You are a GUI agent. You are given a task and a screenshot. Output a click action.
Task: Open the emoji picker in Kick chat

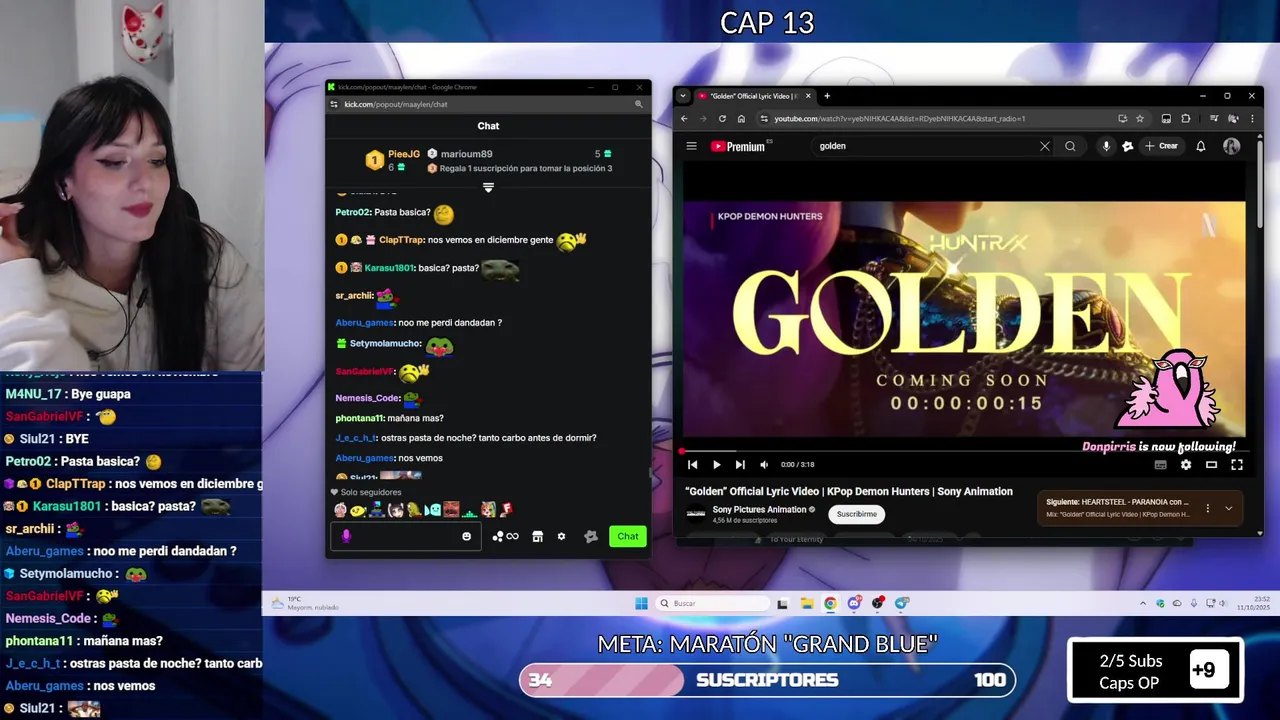click(466, 536)
